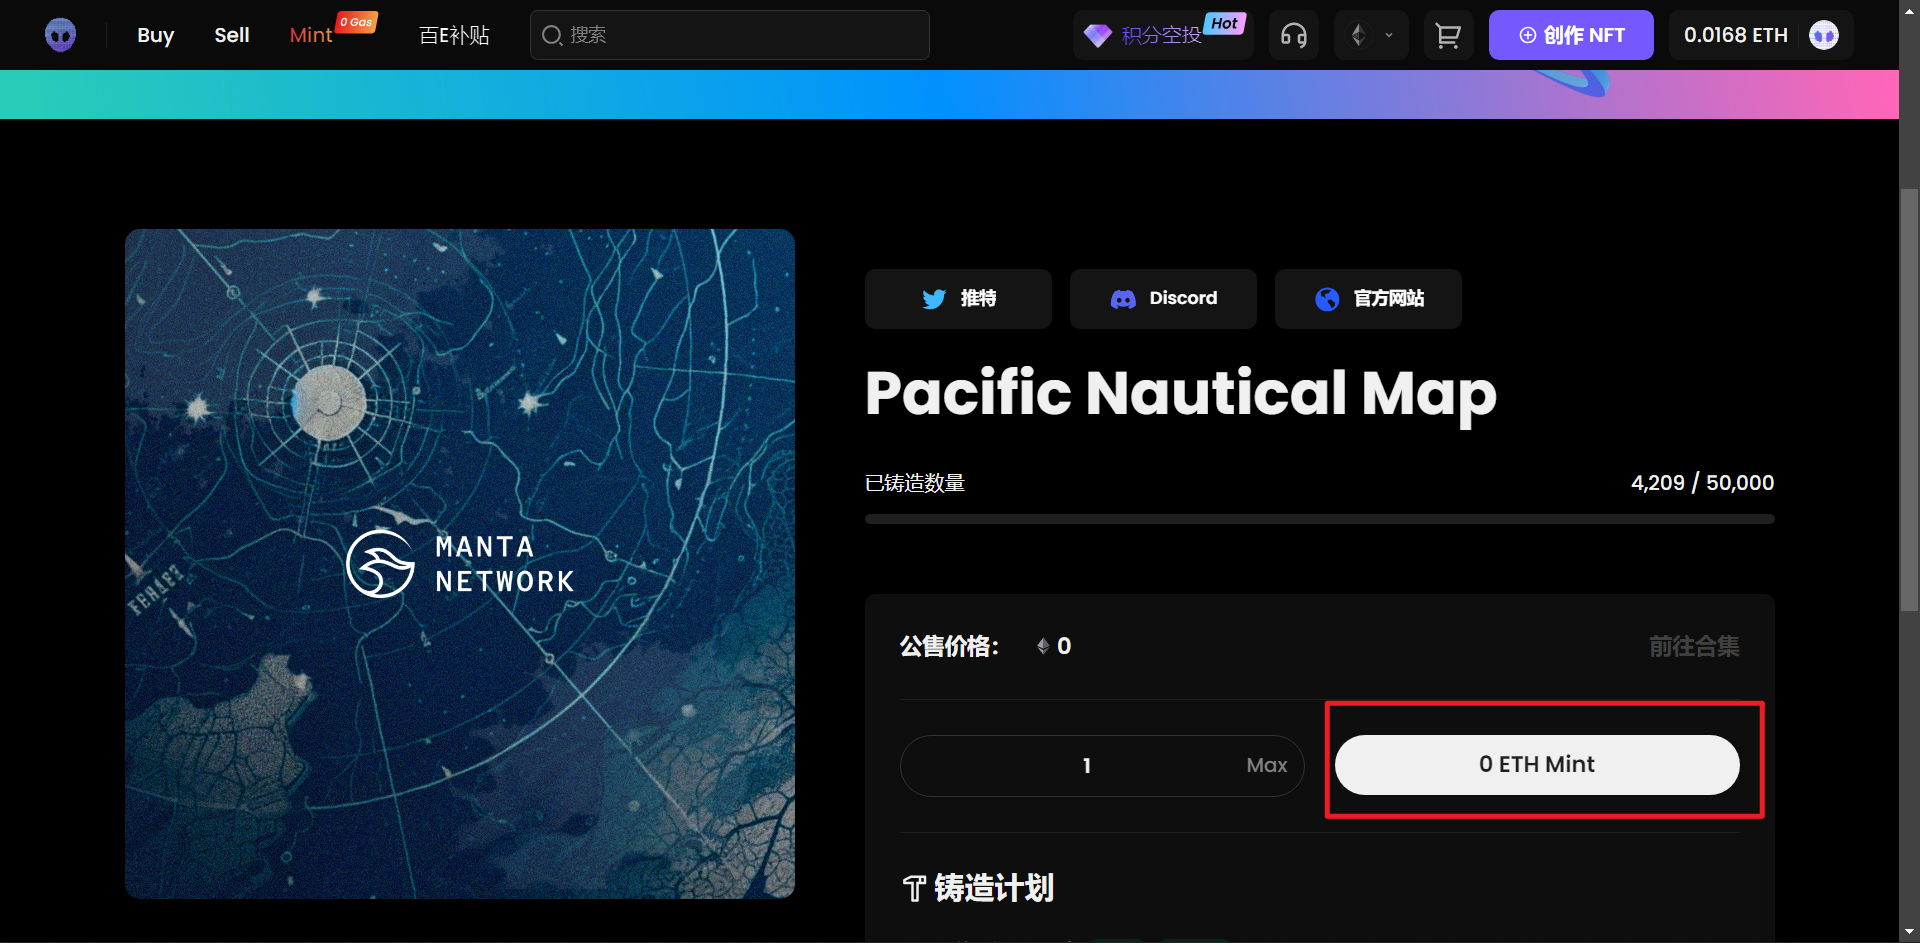This screenshot has height=943, width=1920.
Task: Click the Pacific Nautical Map title
Action: coord(1181,393)
